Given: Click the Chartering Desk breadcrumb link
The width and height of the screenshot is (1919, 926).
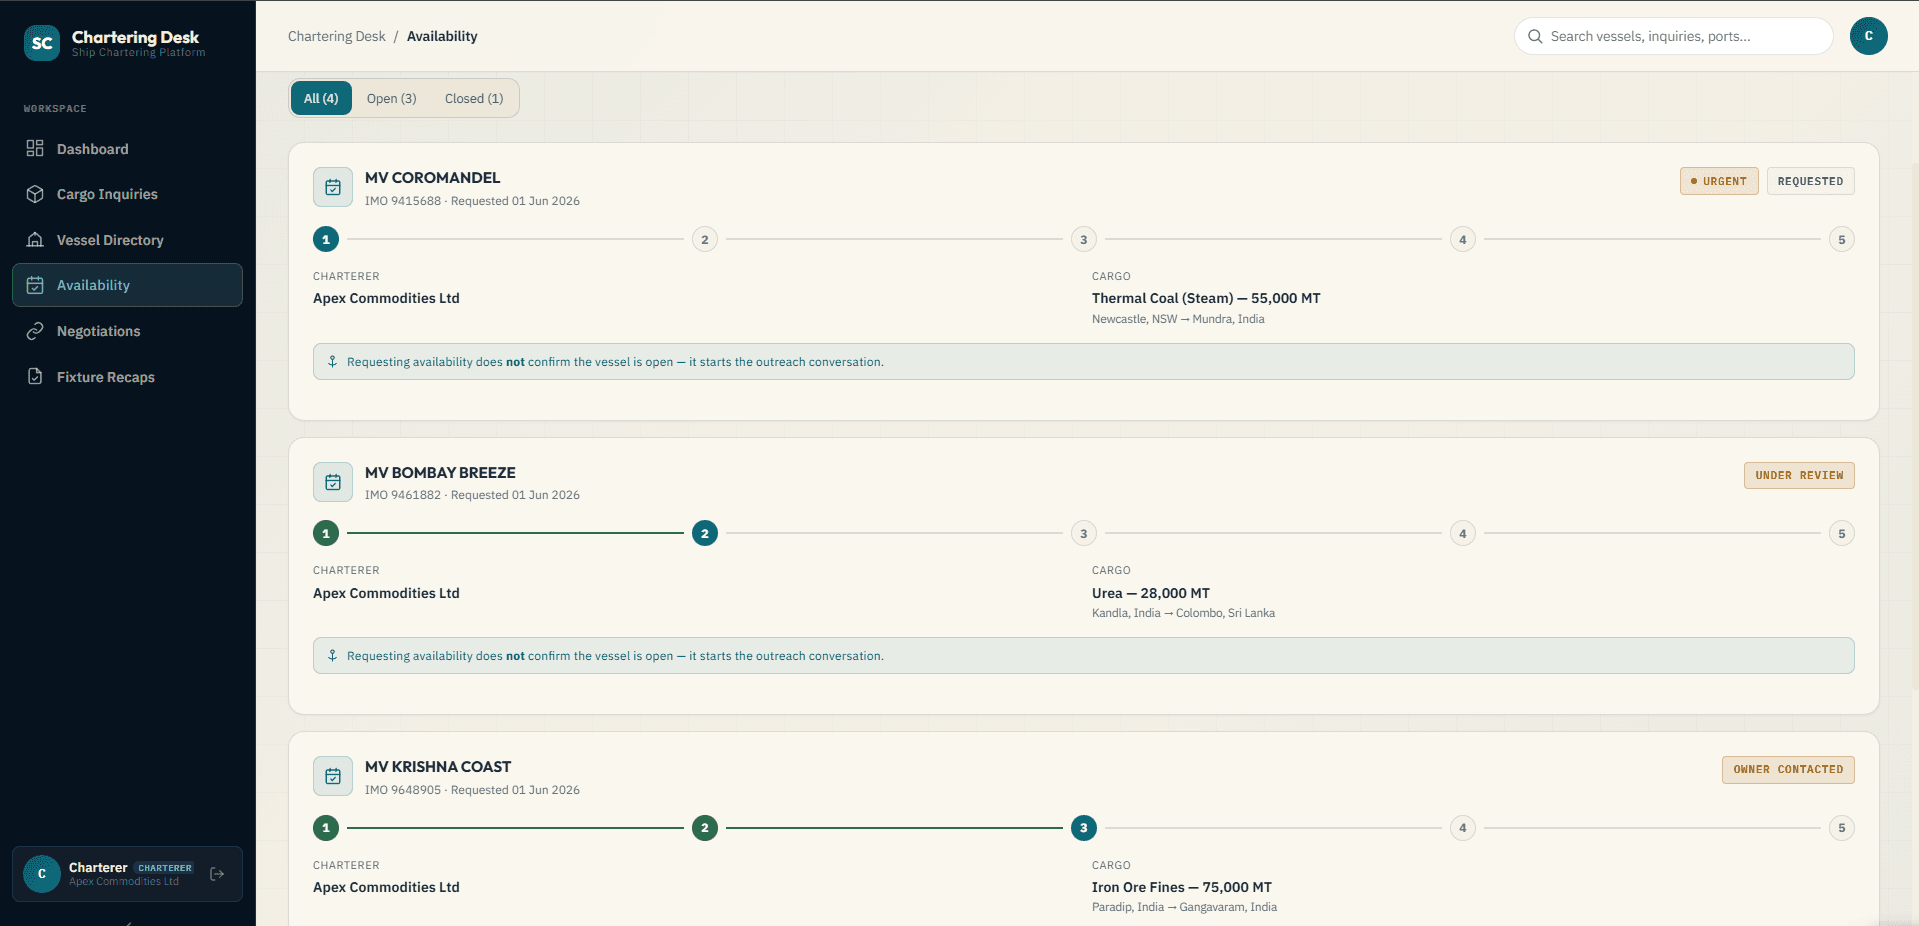Looking at the screenshot, I should (x=336, y=36).
